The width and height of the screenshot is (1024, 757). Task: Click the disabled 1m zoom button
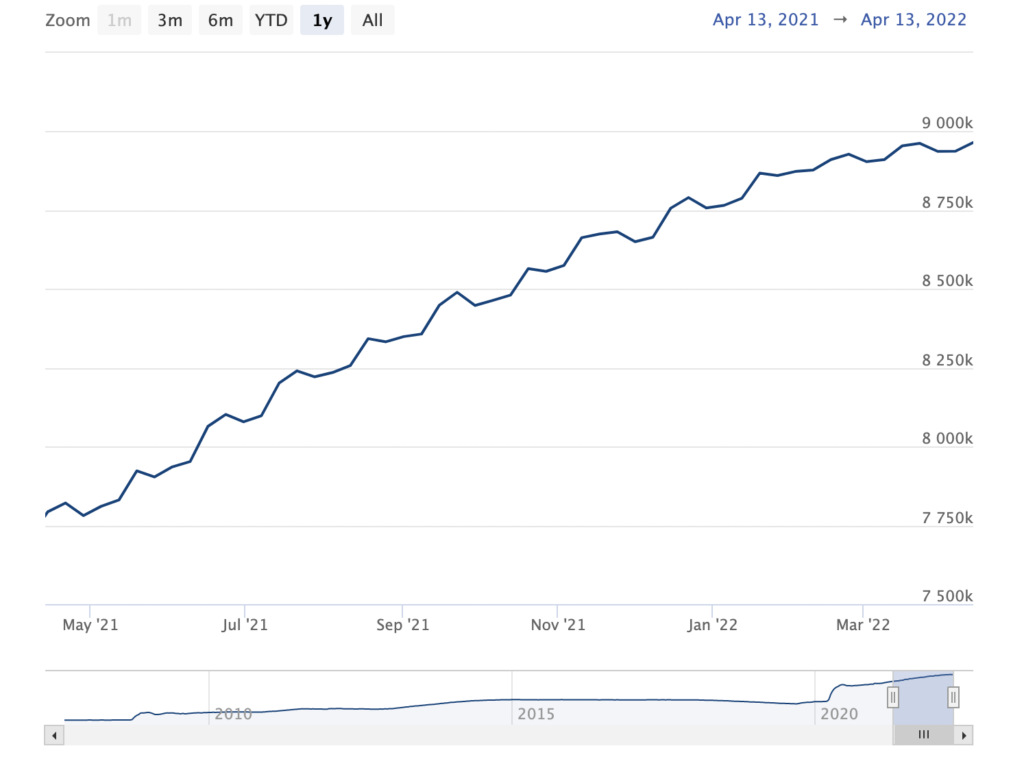pyautogui.click(x=119, y=20)
